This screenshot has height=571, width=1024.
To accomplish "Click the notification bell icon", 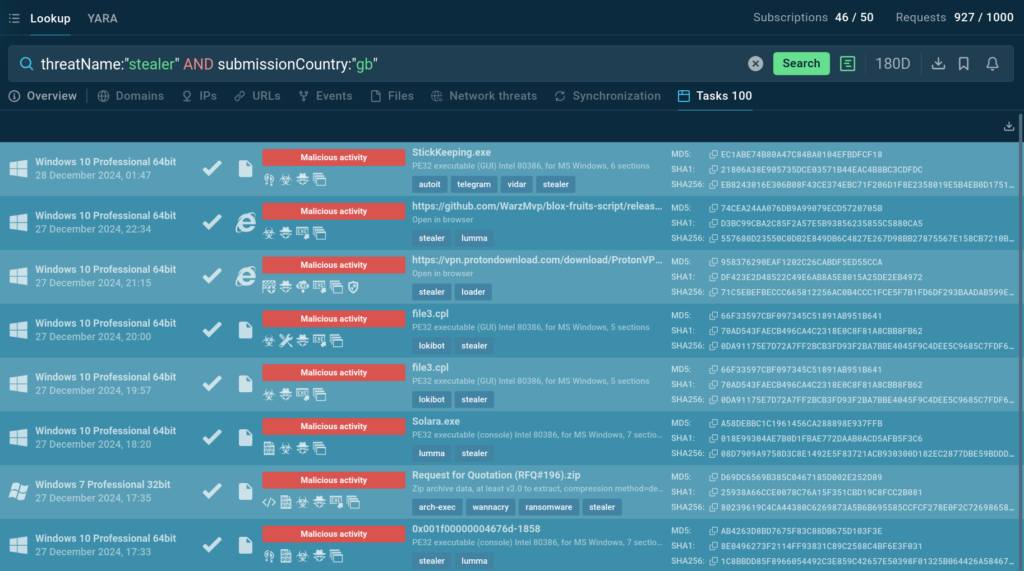I will [x=992, y=63].
